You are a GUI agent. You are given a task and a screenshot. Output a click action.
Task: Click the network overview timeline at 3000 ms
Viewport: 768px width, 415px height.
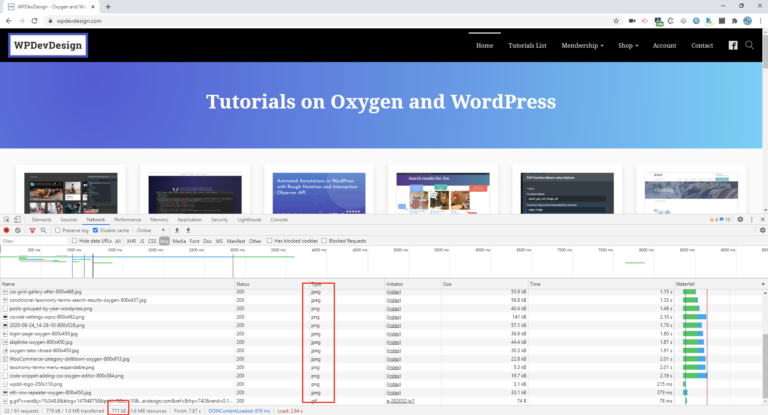(x=237, y=250)
